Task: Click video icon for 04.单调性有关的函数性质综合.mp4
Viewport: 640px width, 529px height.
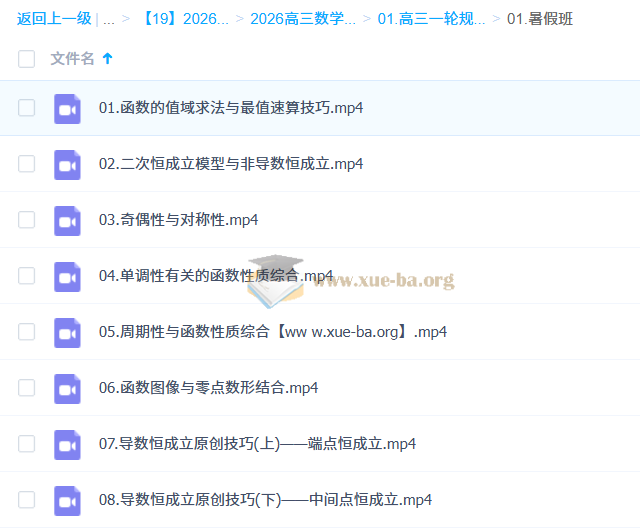Action: tap(67, 276)
